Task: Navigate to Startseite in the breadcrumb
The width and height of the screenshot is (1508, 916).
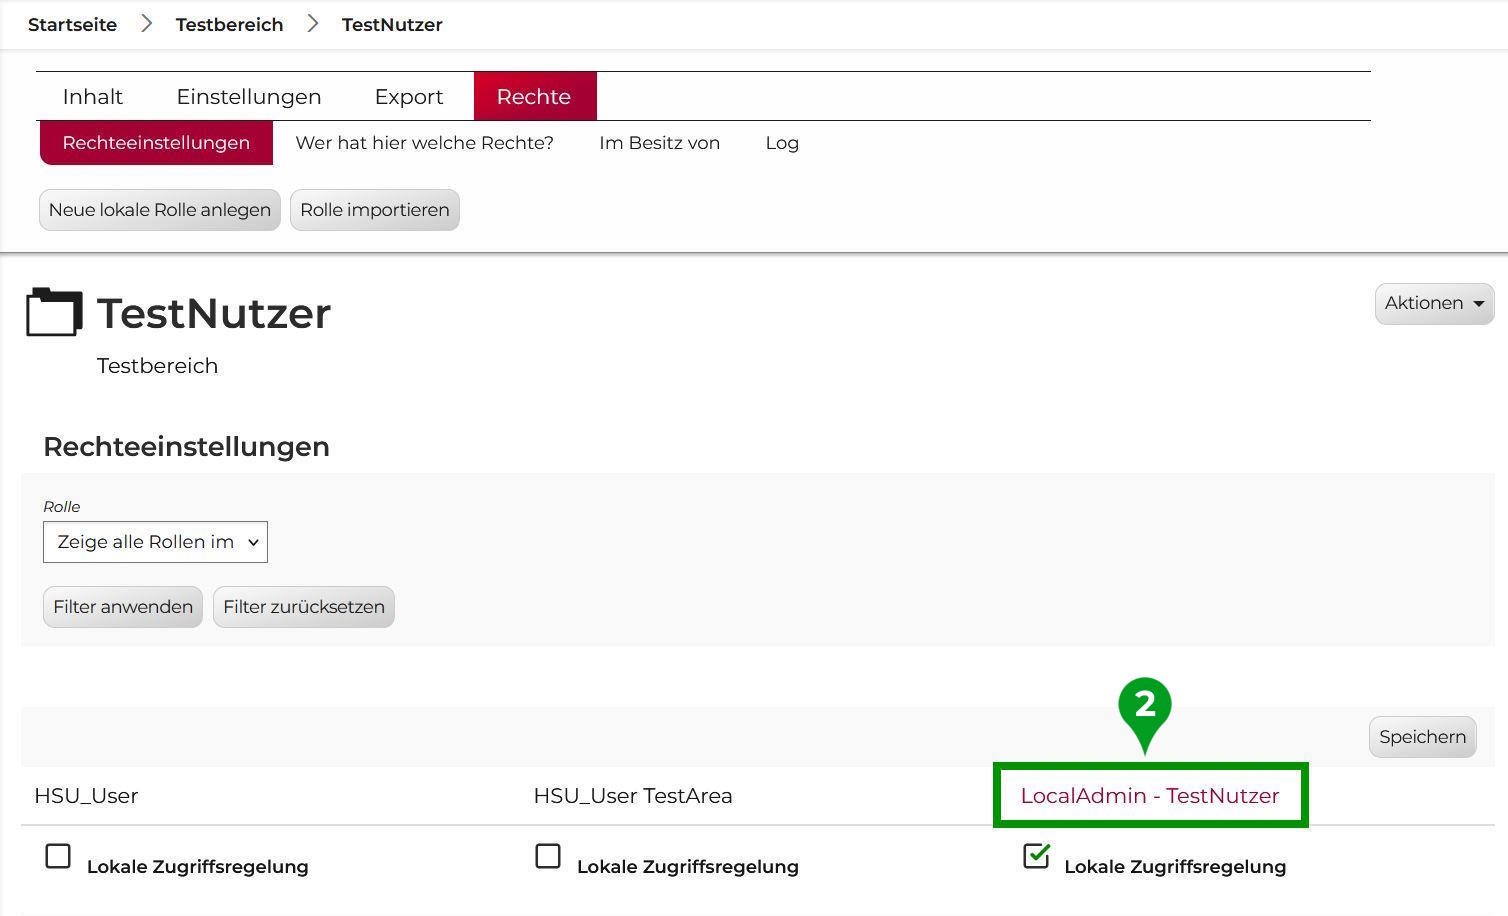Action: pos(72,24)
